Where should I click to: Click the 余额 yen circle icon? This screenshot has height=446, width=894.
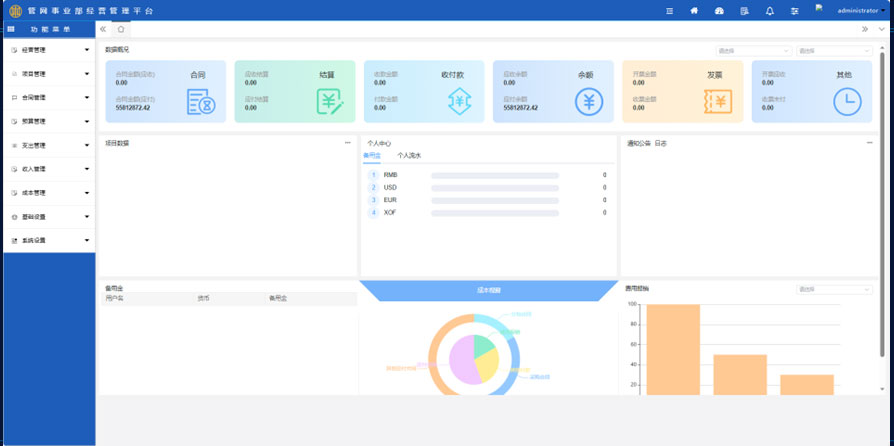[588, 101]
